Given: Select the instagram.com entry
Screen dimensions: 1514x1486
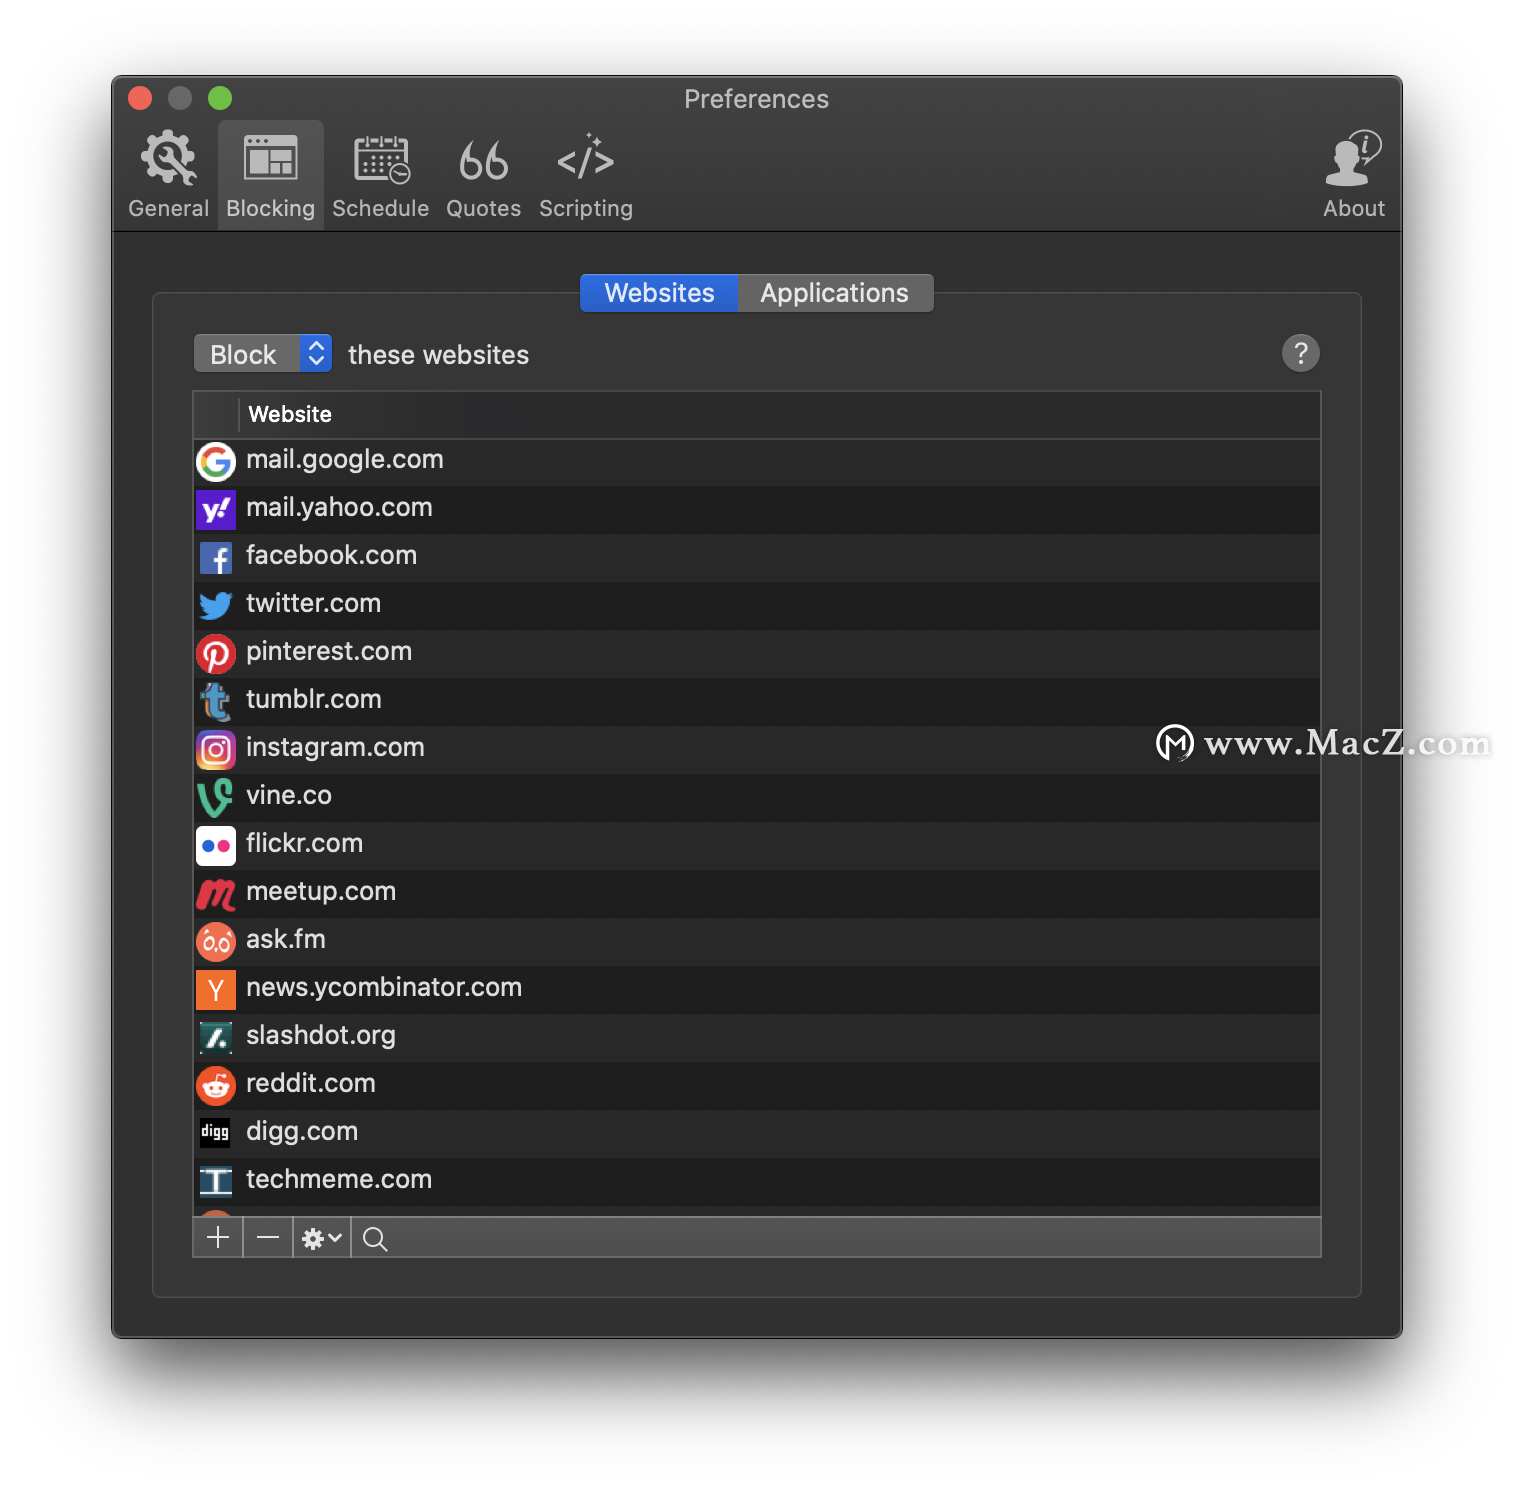Looking at the screenshot, I should tap(757, 749).
